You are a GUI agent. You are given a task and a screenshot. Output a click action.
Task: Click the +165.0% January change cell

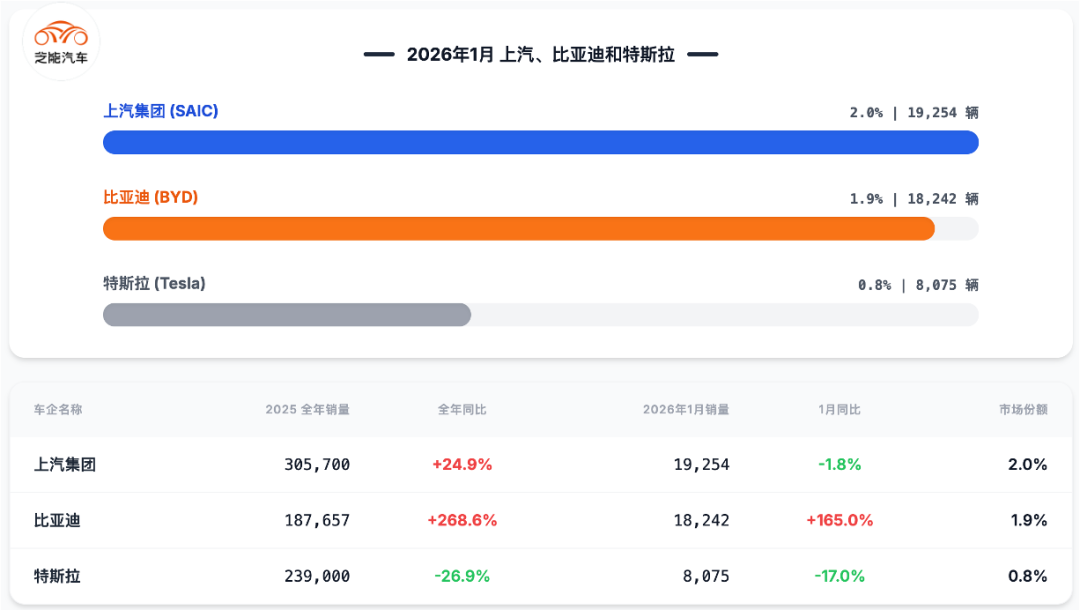(840, 520)
